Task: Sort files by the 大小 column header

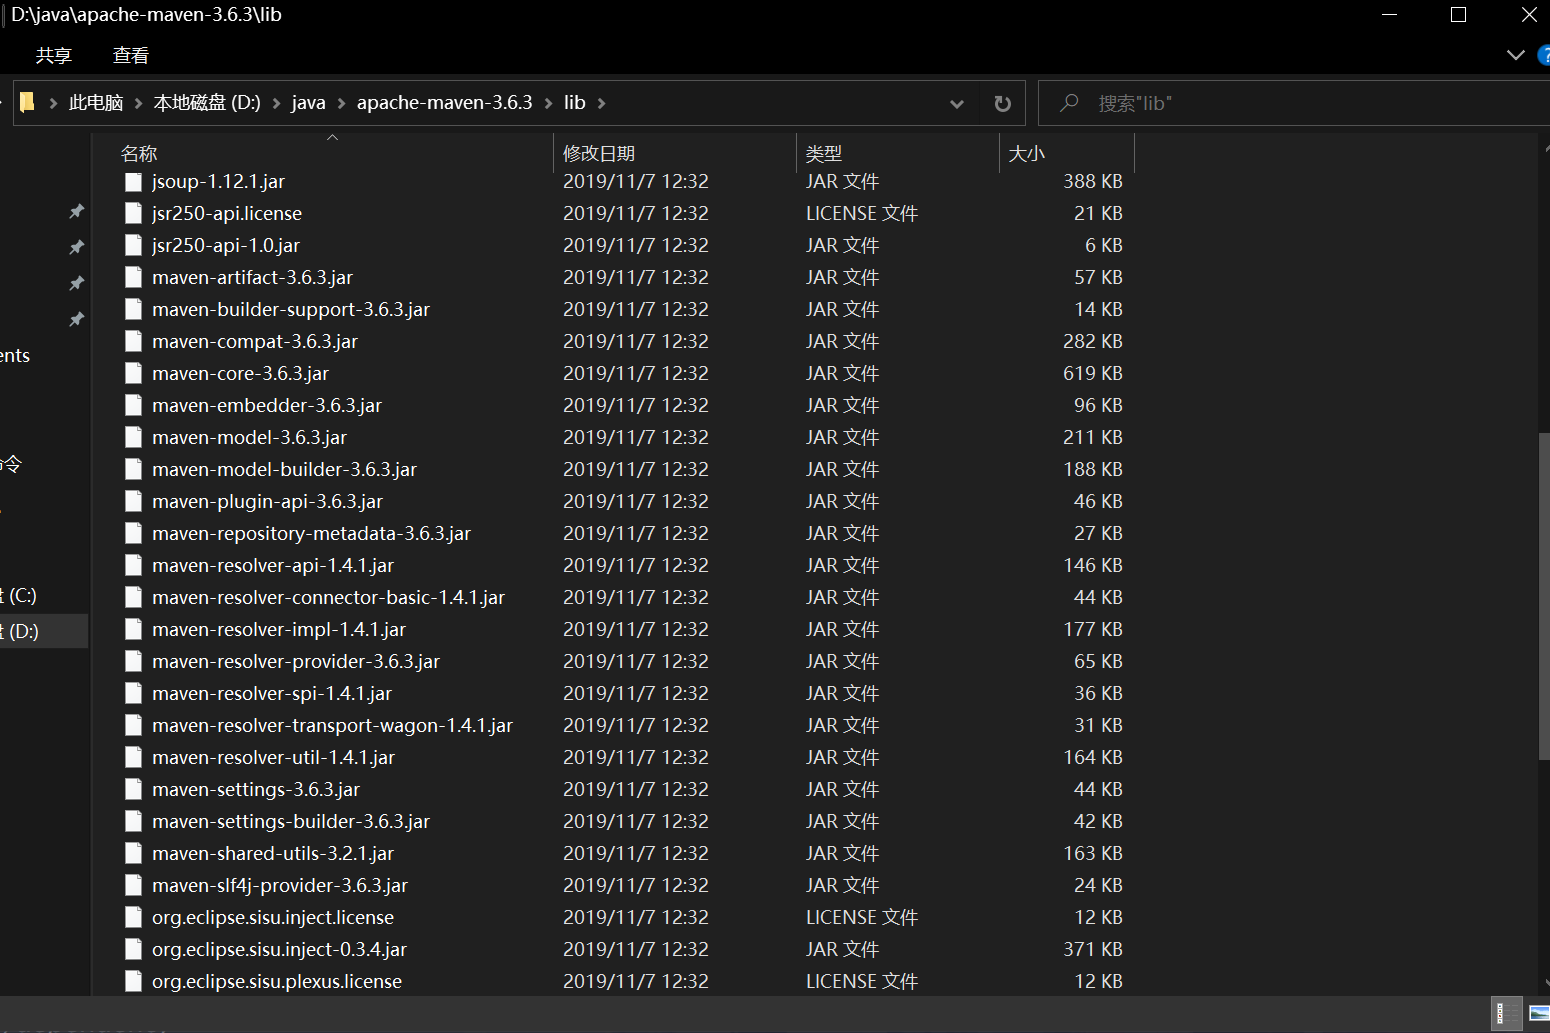Action: (x=1027, y=153)
